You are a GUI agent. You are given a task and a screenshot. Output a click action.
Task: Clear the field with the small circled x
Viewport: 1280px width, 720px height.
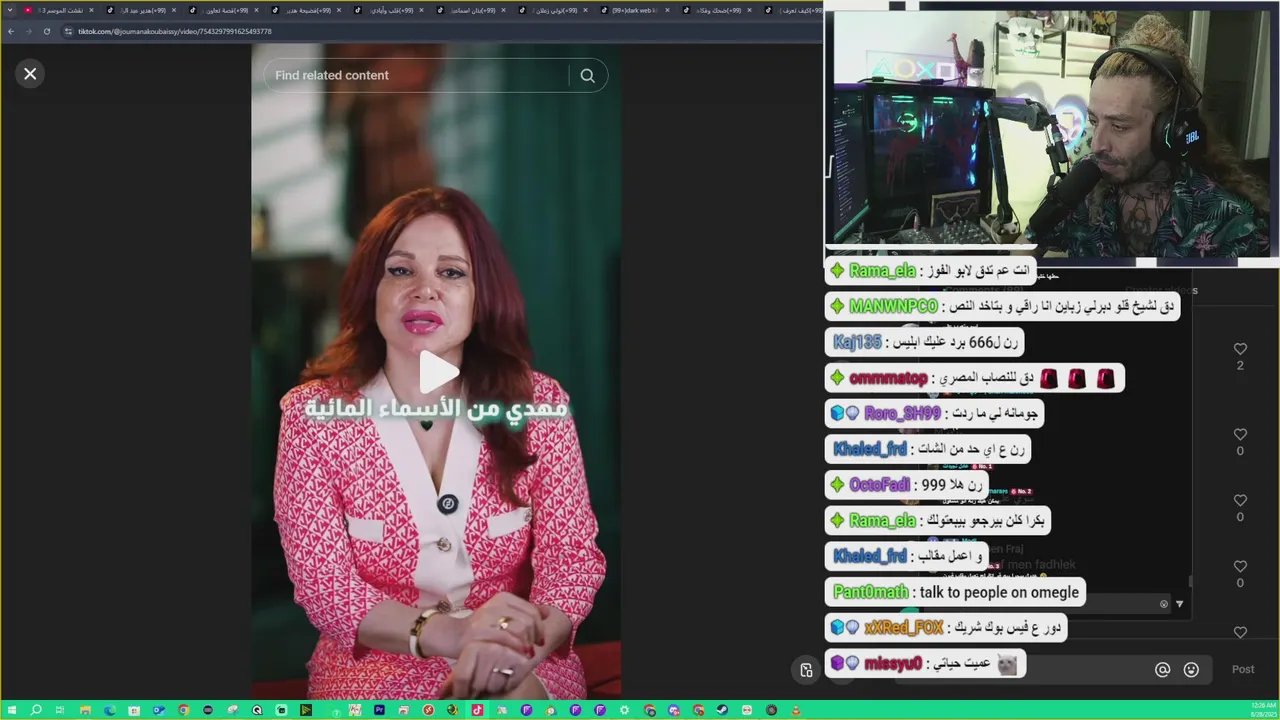point(1163,604)
